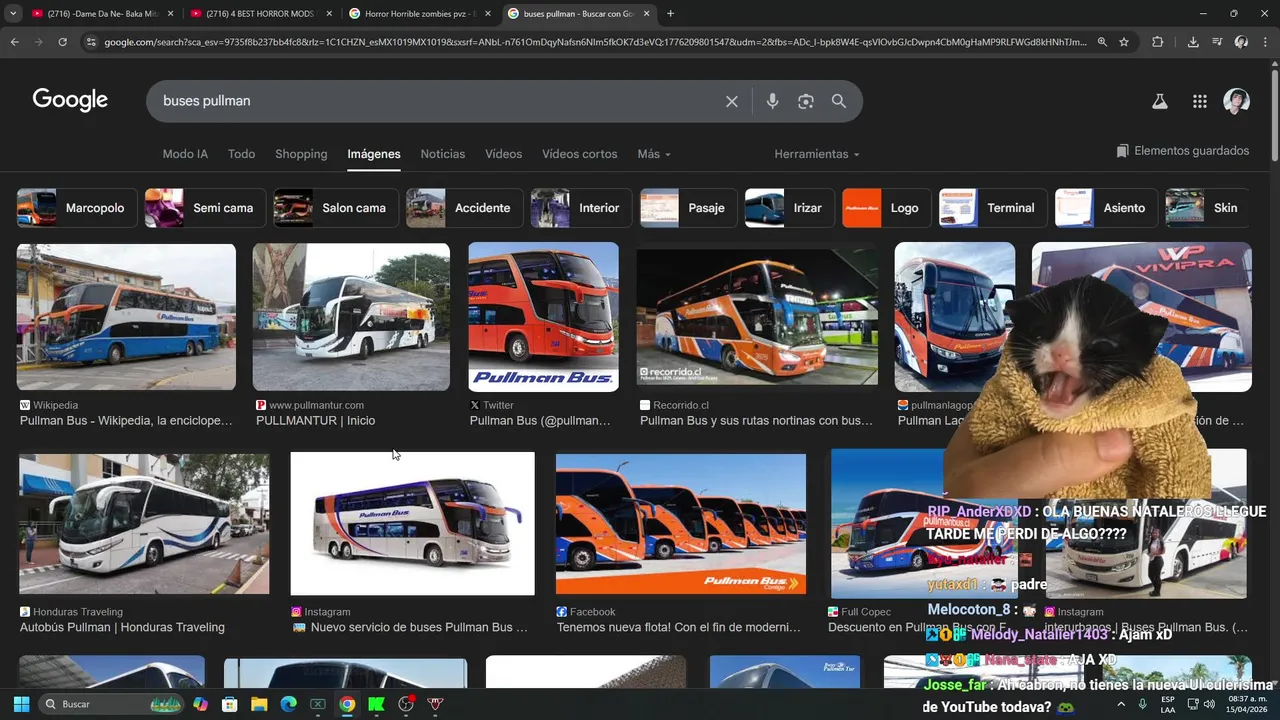The height and width of the screenshot is (720, 1280).
Task: Switch to the Vídeos cortos tab
Action: point(580,154)
